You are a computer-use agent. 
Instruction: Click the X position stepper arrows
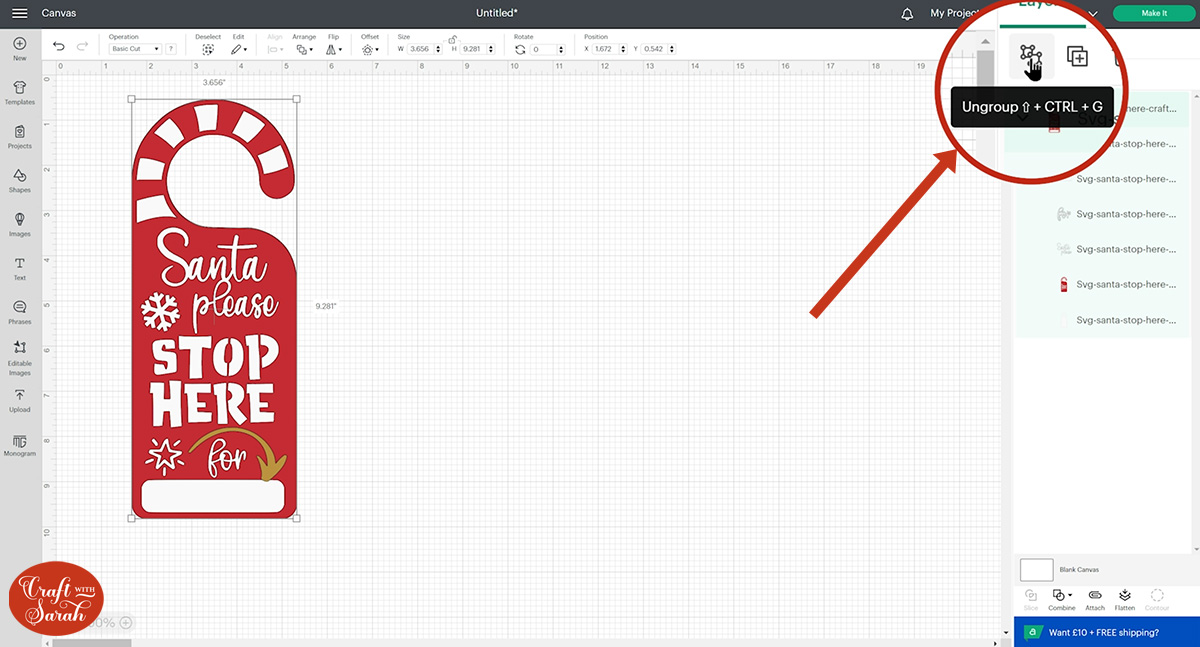624,49
